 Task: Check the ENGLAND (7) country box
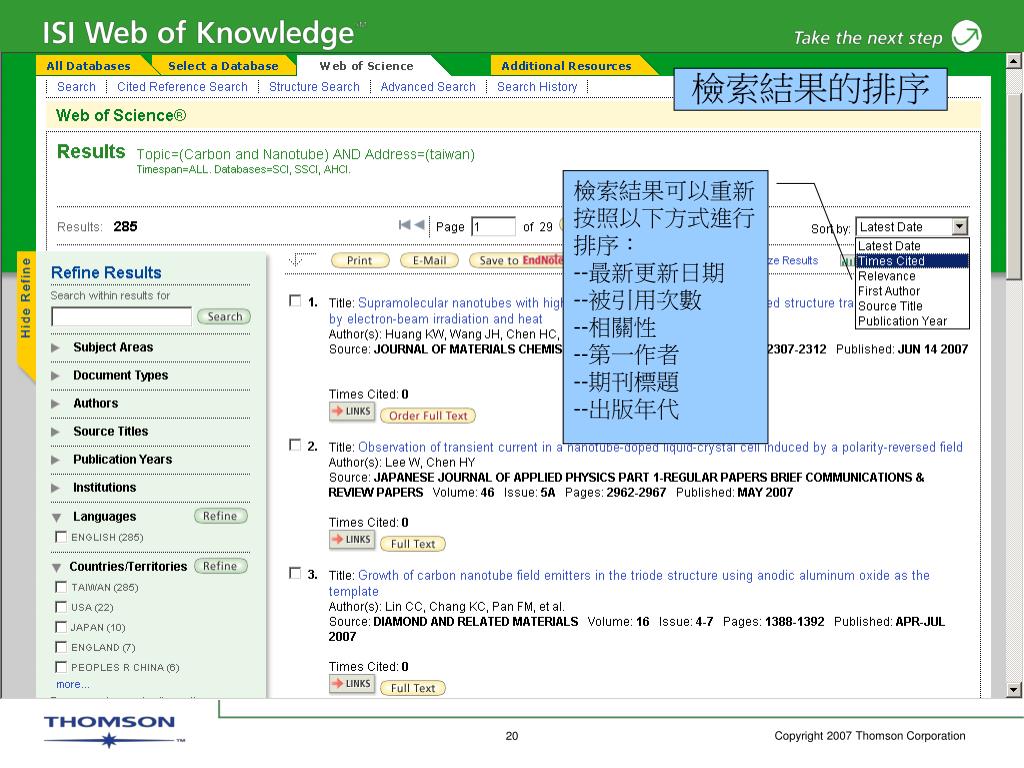(61, 647)
